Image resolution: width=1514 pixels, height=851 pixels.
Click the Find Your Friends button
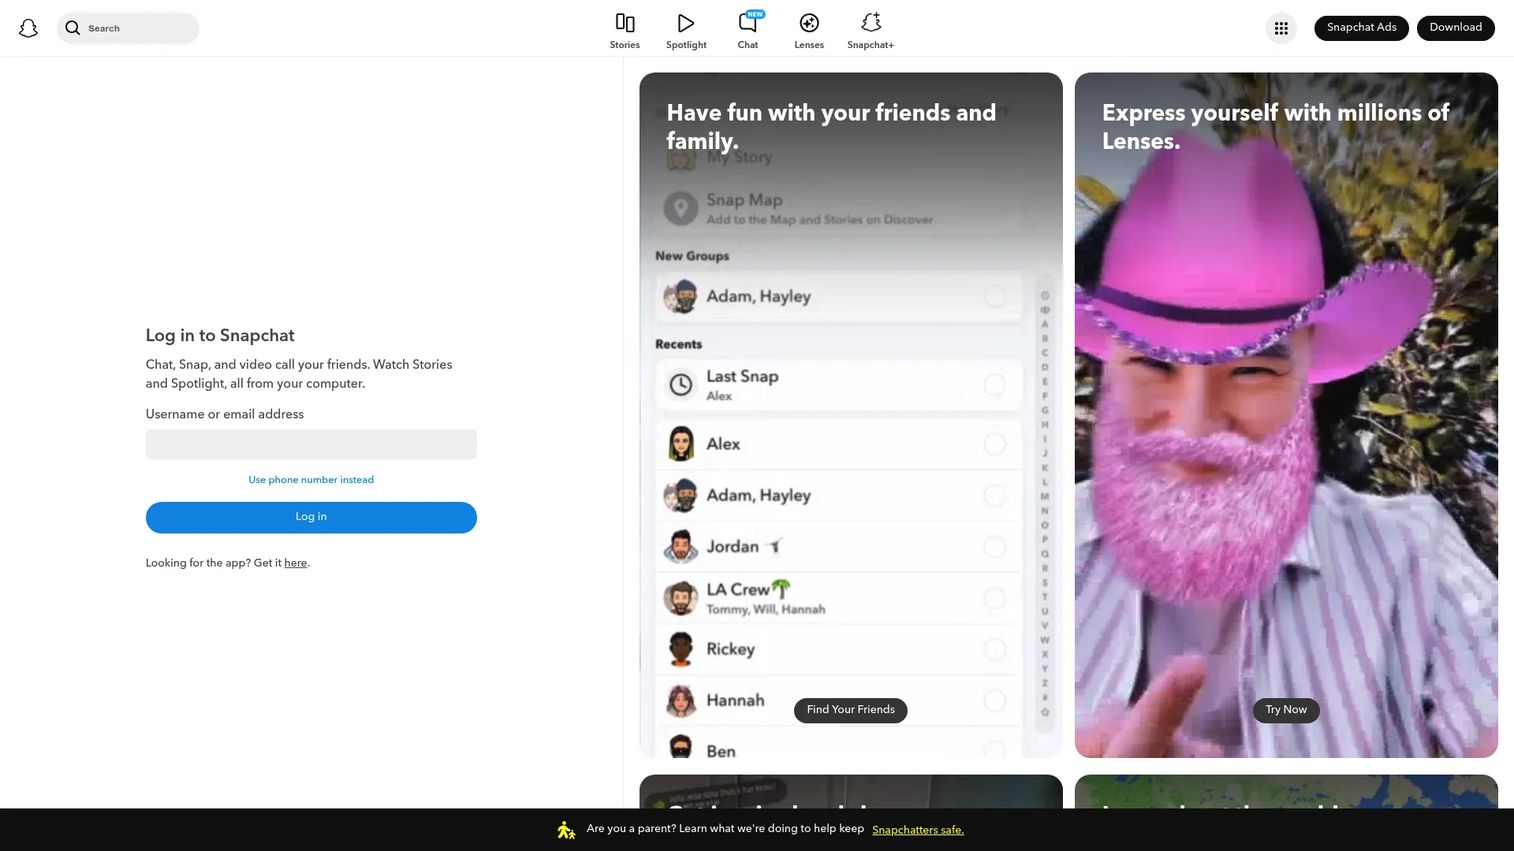851,710
